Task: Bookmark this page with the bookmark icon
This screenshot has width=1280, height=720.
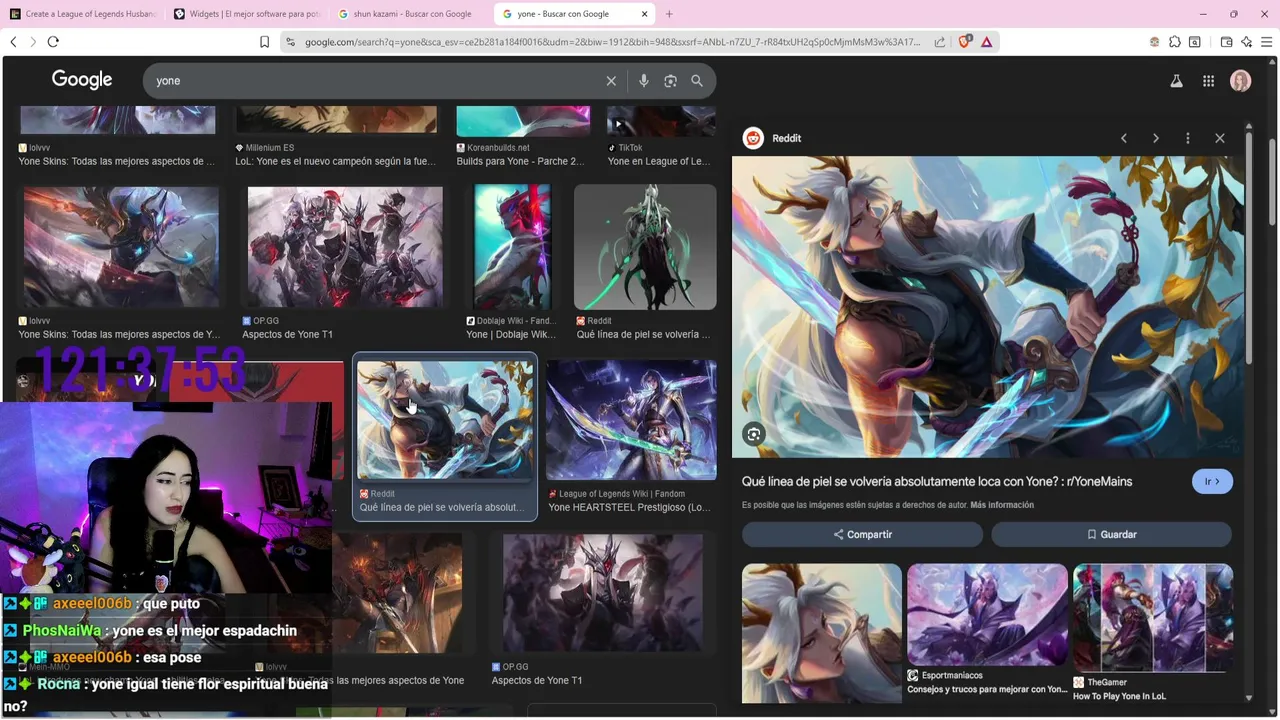Action: point(264,42)
